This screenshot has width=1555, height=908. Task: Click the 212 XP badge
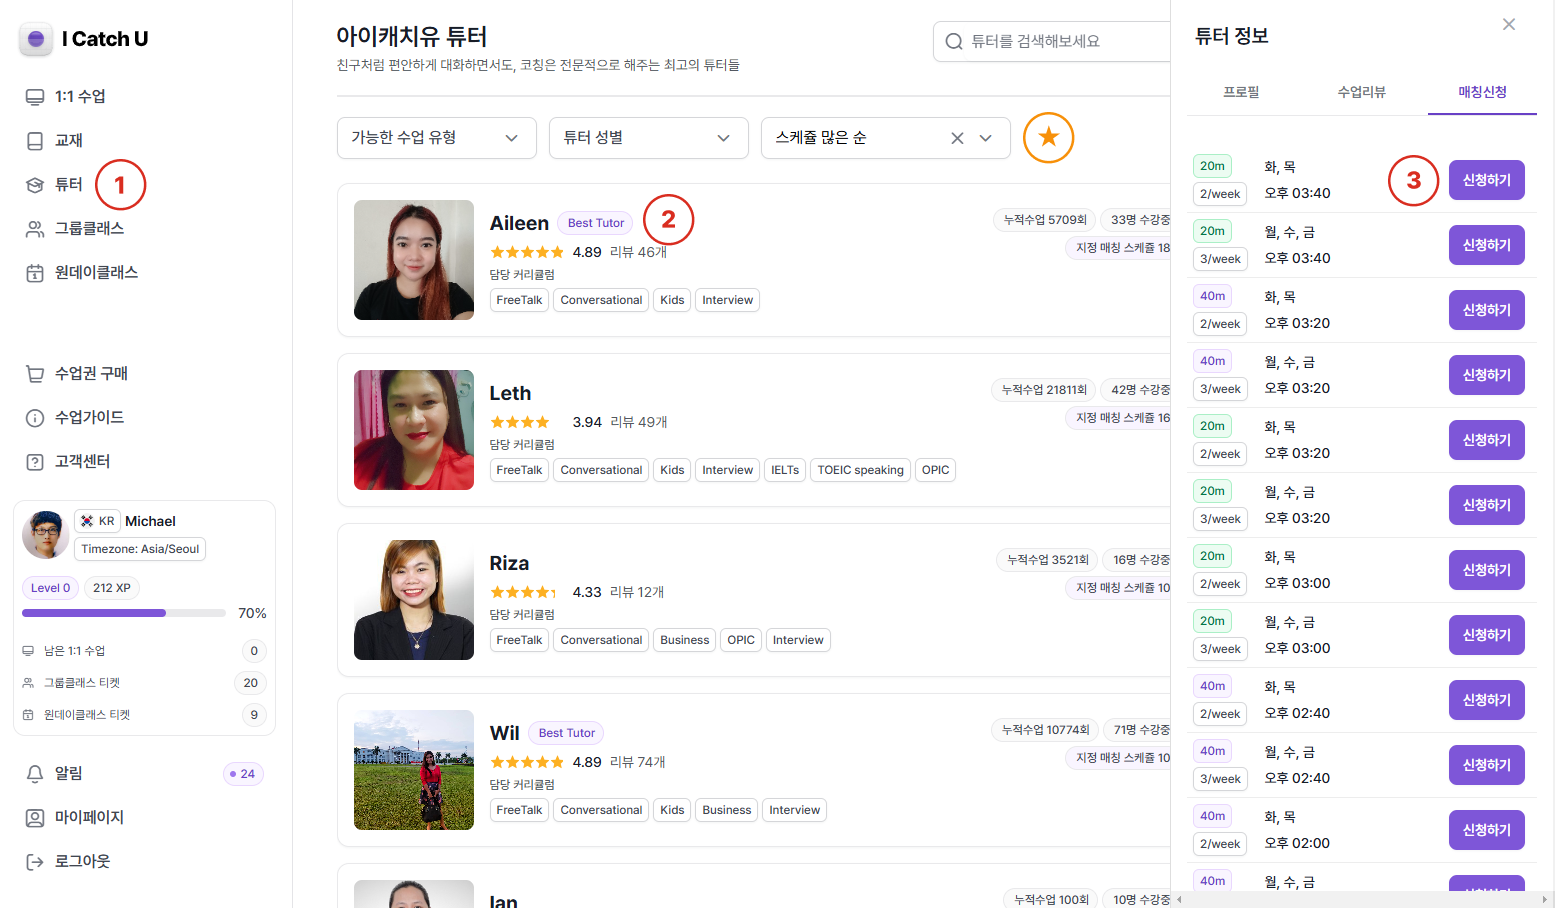coord(112,588)
